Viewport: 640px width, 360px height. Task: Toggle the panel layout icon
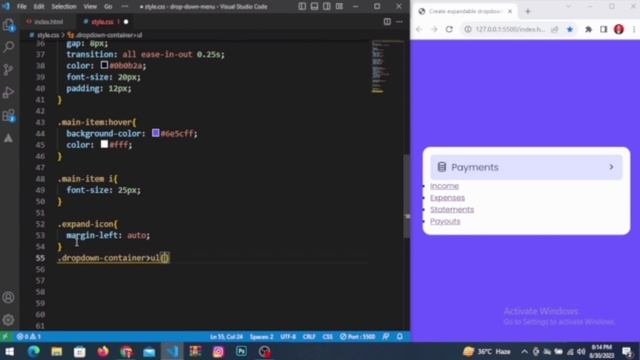314,7
